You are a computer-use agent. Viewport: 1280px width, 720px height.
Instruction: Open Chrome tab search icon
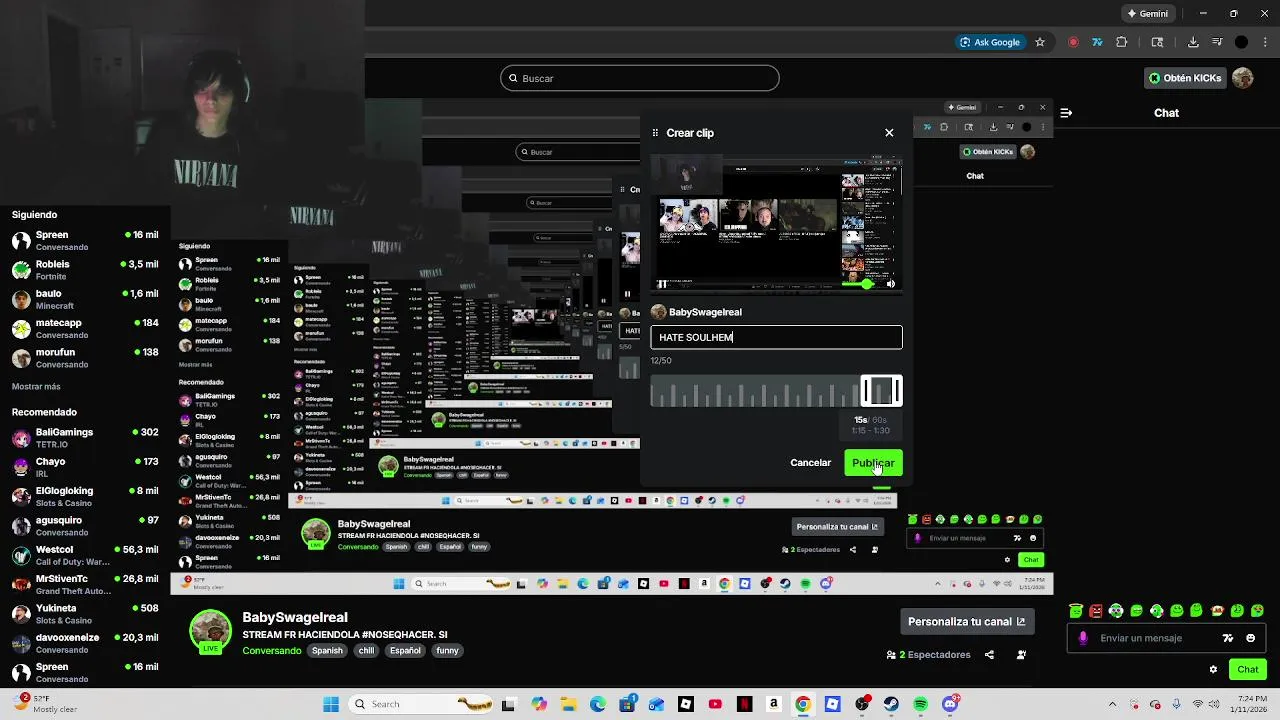(x=1157, y=42)
